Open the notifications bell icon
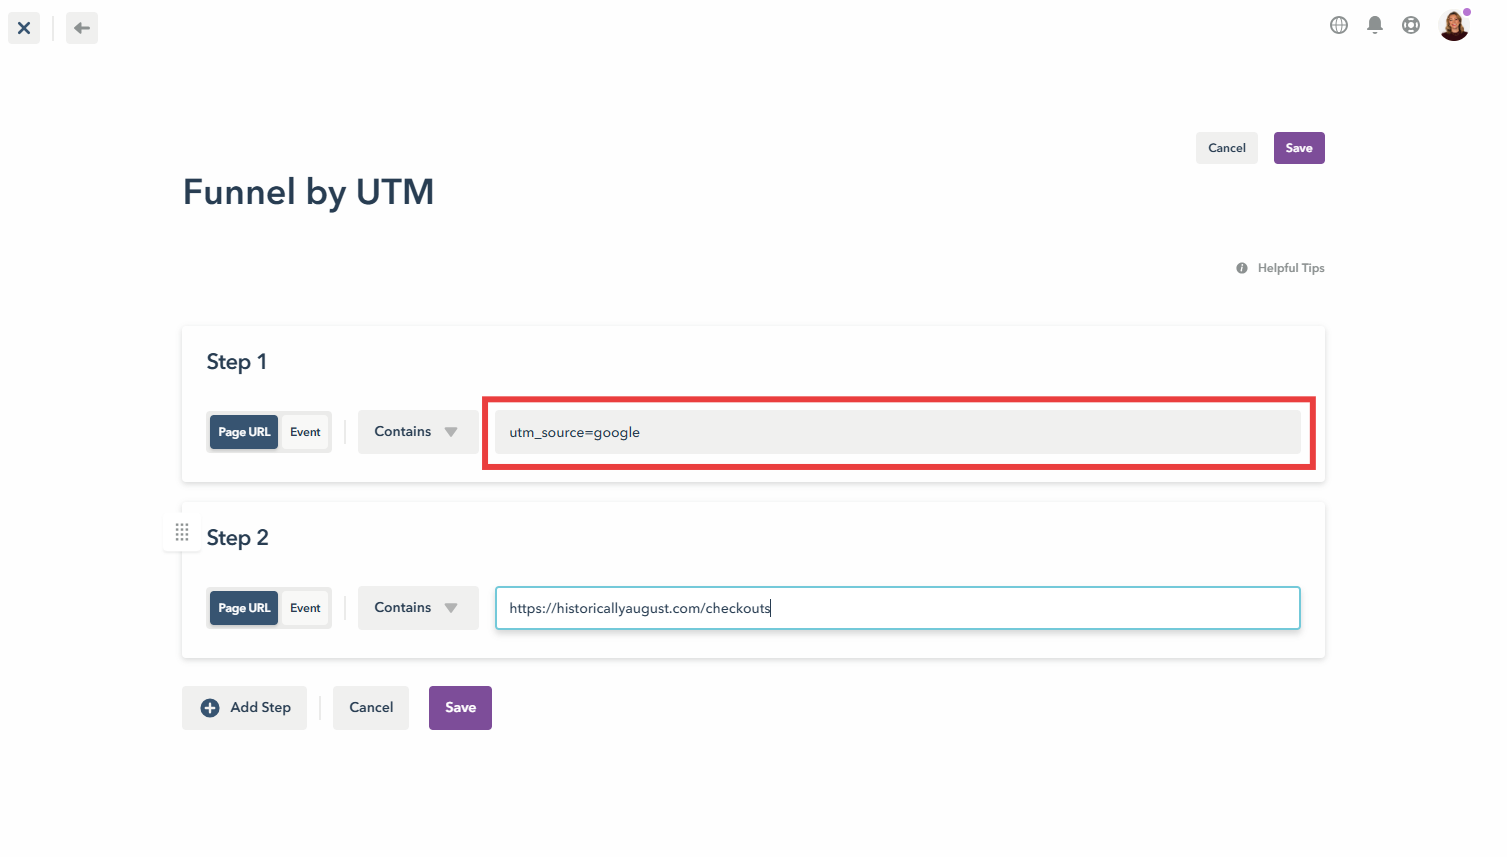This screenshot has width=1507, height=857. (1374, 25)
